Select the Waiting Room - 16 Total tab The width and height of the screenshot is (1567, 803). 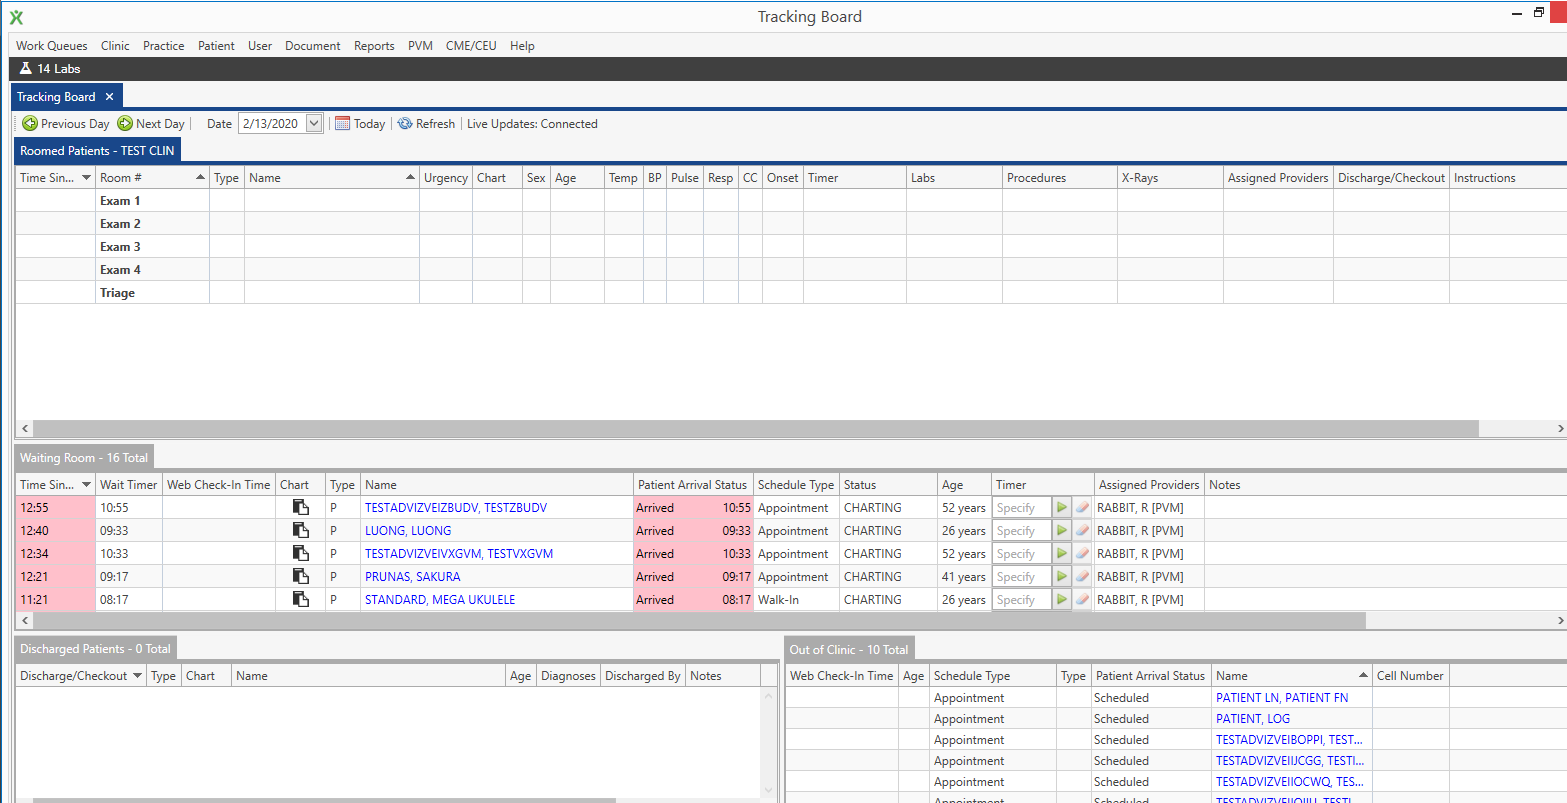[x=84, y=458]
